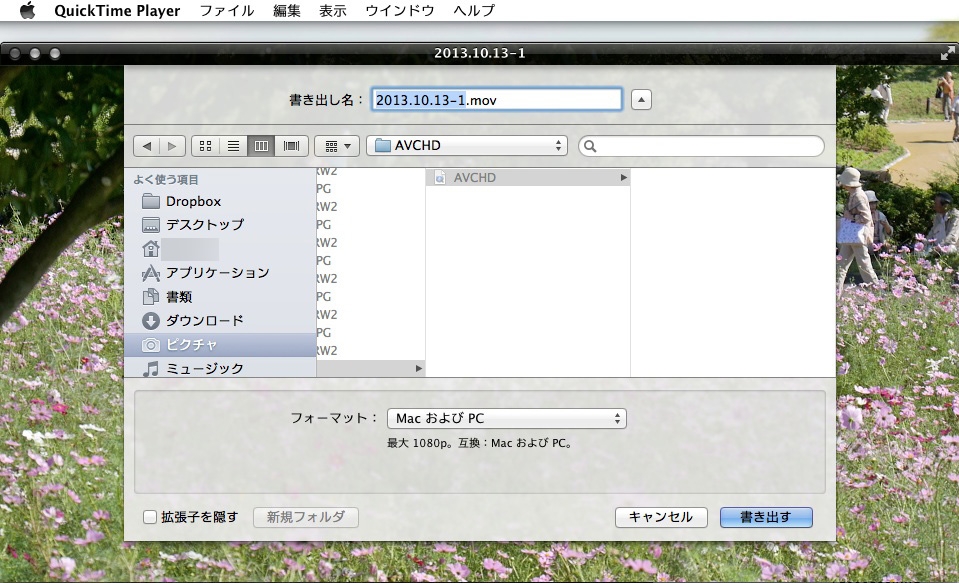This screenshot has width=959, height=583.
Task: Expand AVCHD with its right arrow
Action: [x=623, y=177]
